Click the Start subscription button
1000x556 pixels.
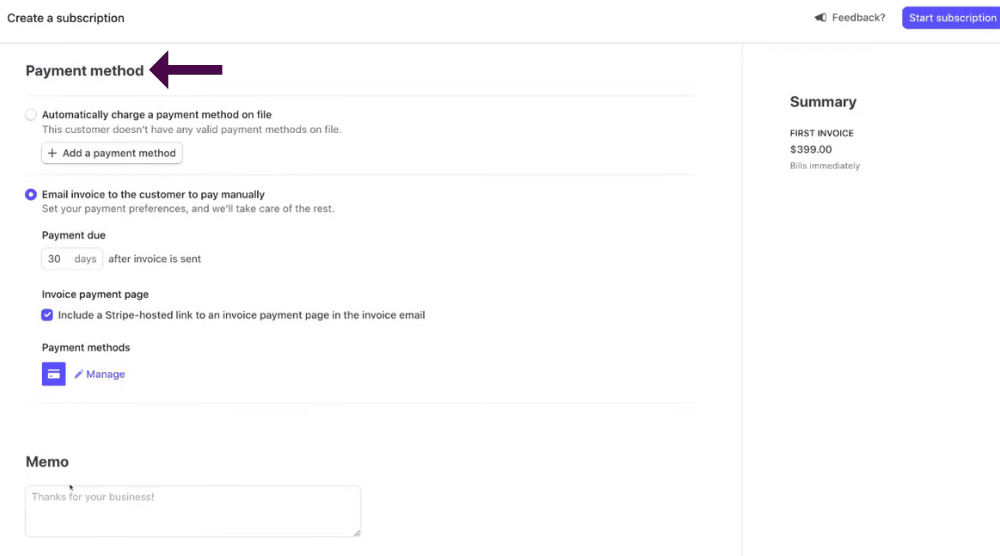click(951, 18)
